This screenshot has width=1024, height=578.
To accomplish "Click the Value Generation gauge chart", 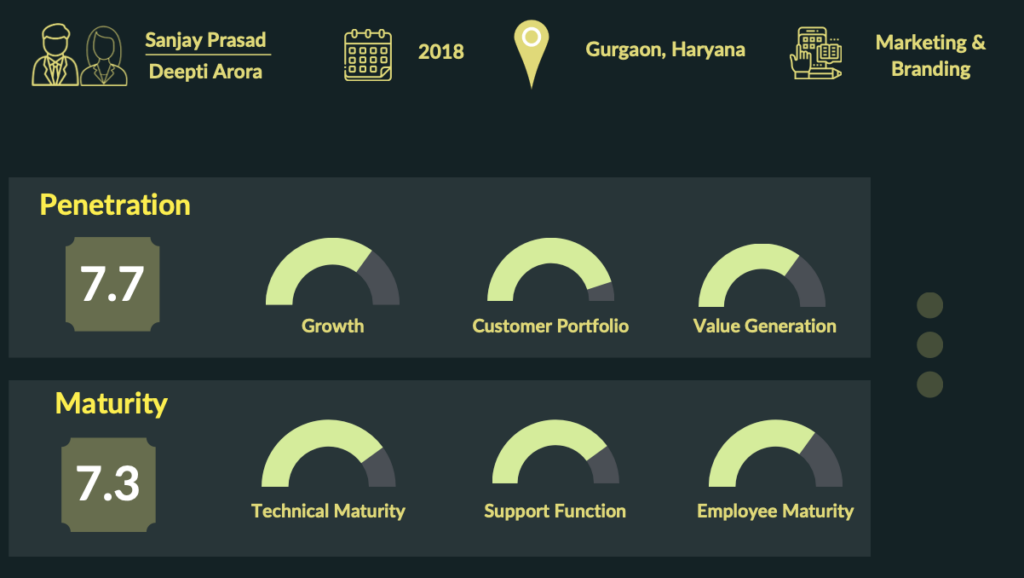I will click(762, 275).
